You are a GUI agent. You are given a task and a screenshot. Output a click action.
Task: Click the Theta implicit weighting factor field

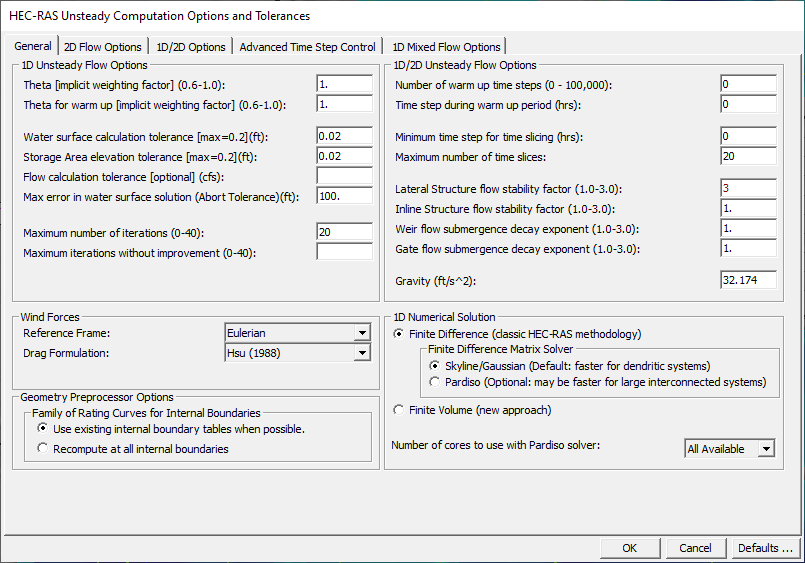(344, 84)
